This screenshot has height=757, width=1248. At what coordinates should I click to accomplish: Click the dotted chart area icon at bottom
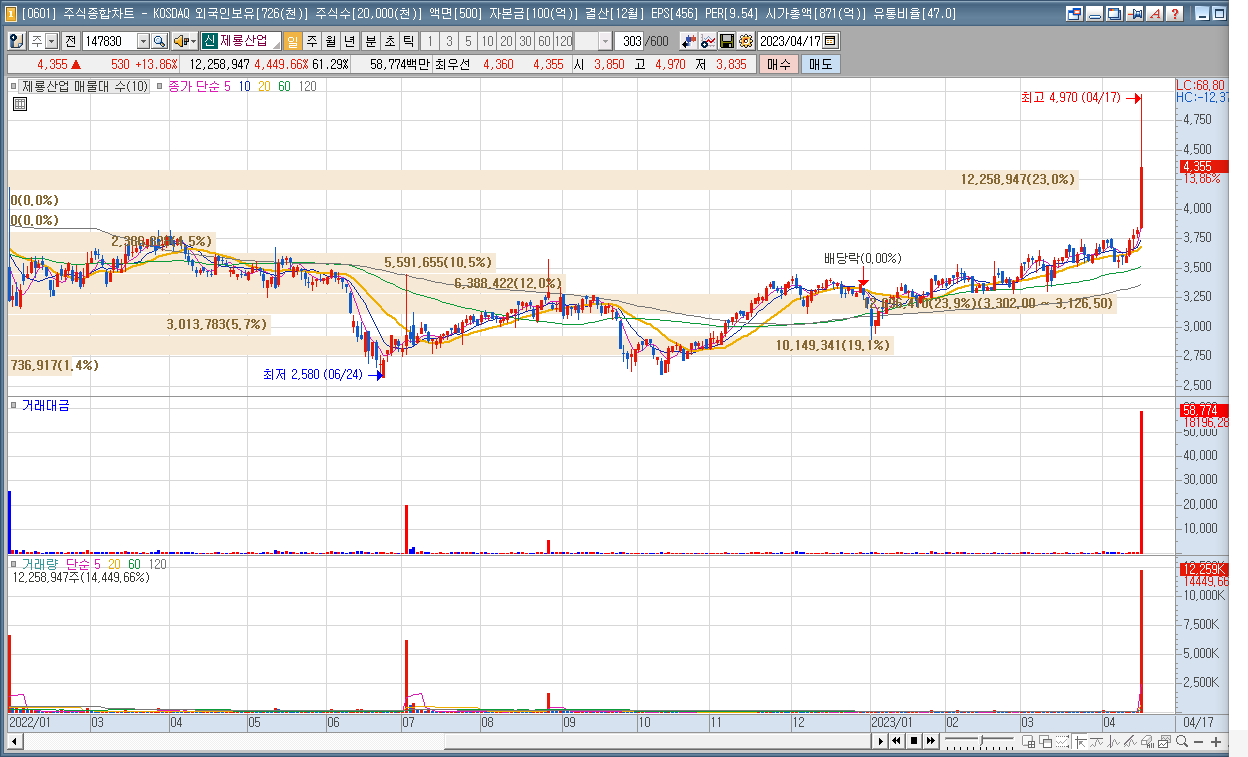coord(1062,741)
